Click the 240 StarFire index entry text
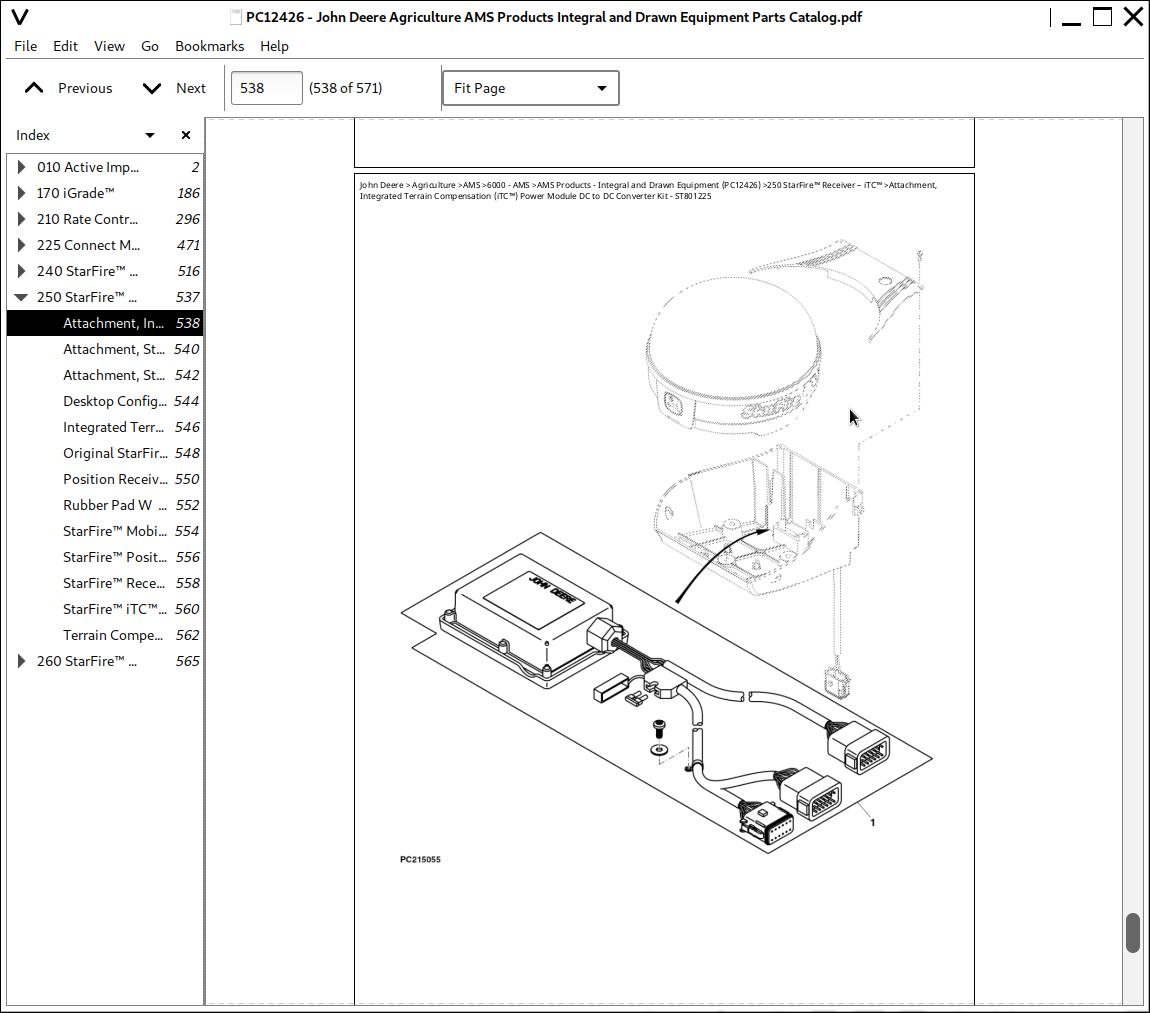This screenshot has width=1150, height=1013. (87, 271)
